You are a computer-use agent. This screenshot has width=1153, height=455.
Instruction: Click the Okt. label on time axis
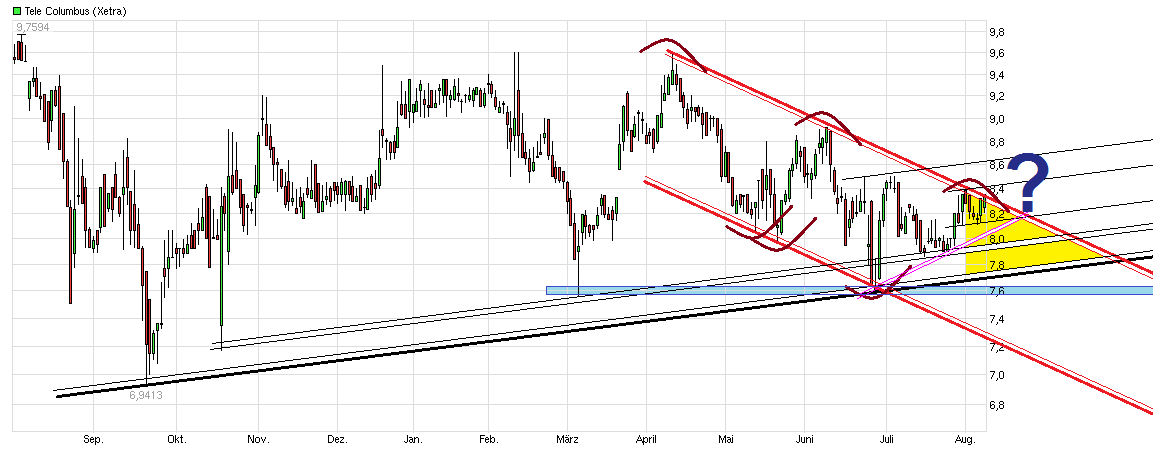177,440
